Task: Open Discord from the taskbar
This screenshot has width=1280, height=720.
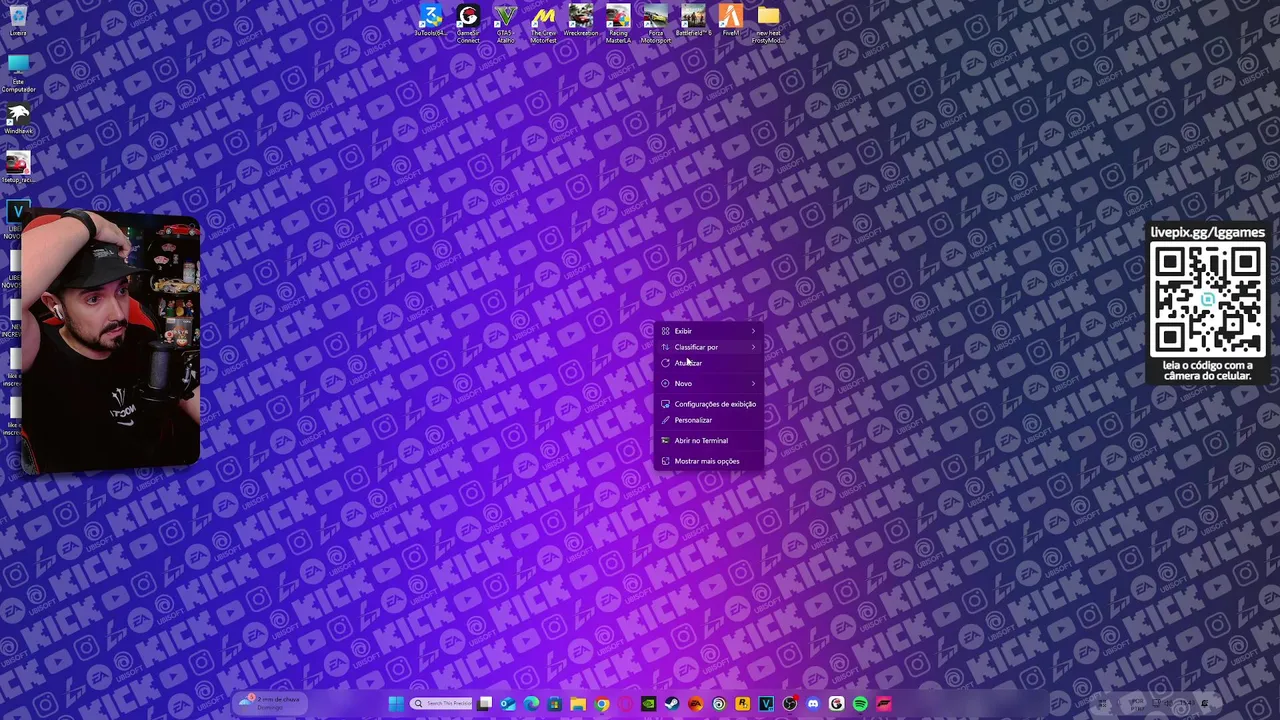Action: [x=813, y=704]
